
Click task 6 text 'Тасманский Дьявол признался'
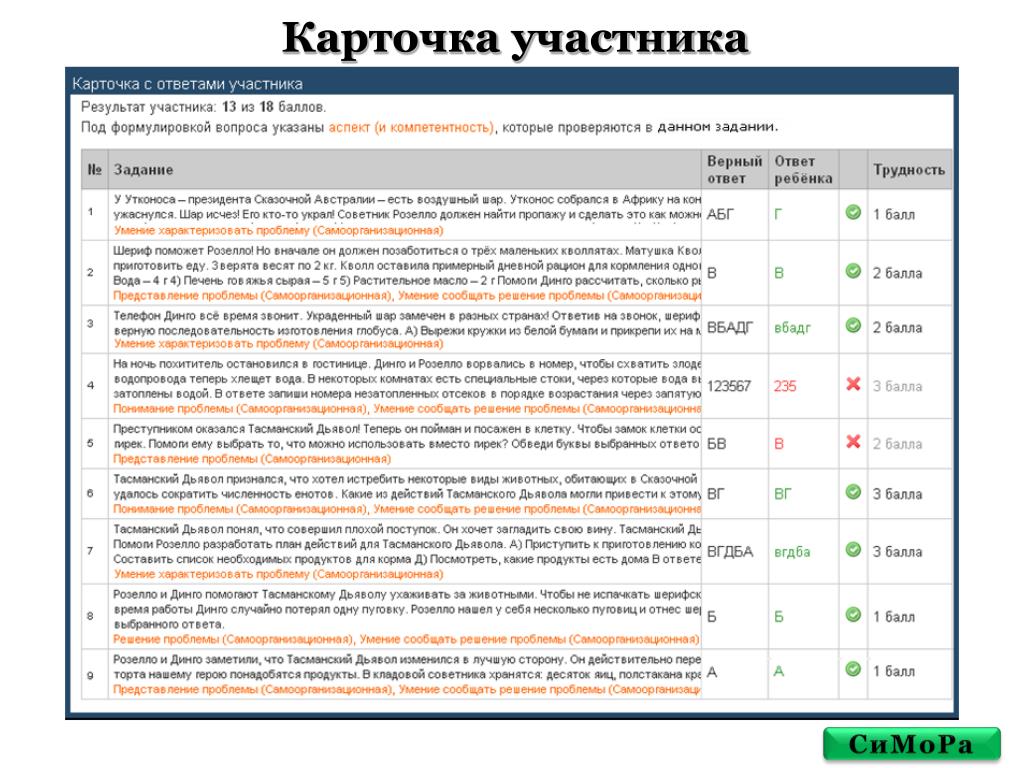[407, 487]
